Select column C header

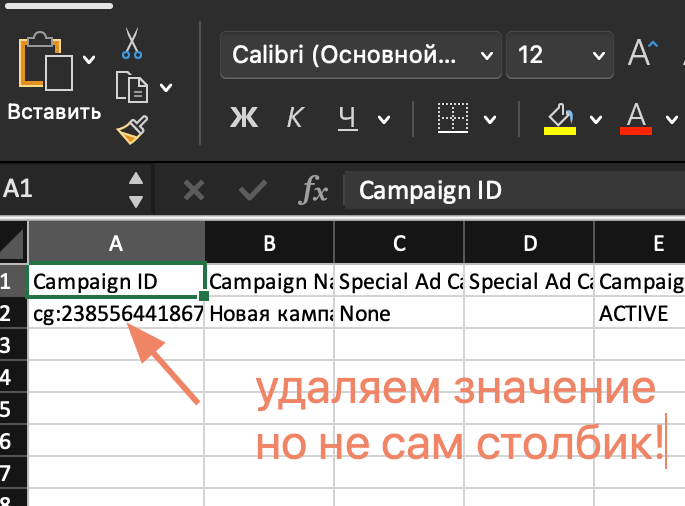pos(399,243)
